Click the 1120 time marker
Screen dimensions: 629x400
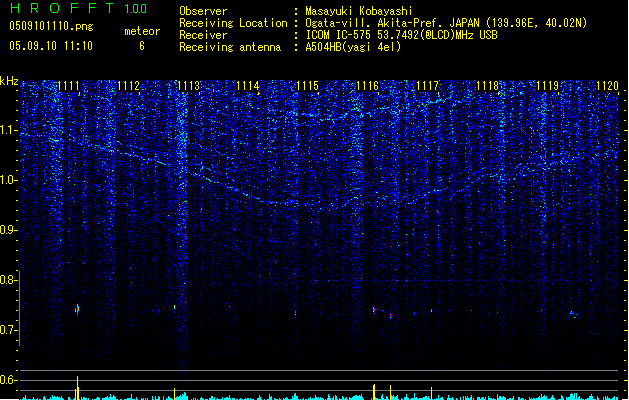pyautogui.click(x=607, y=86)
